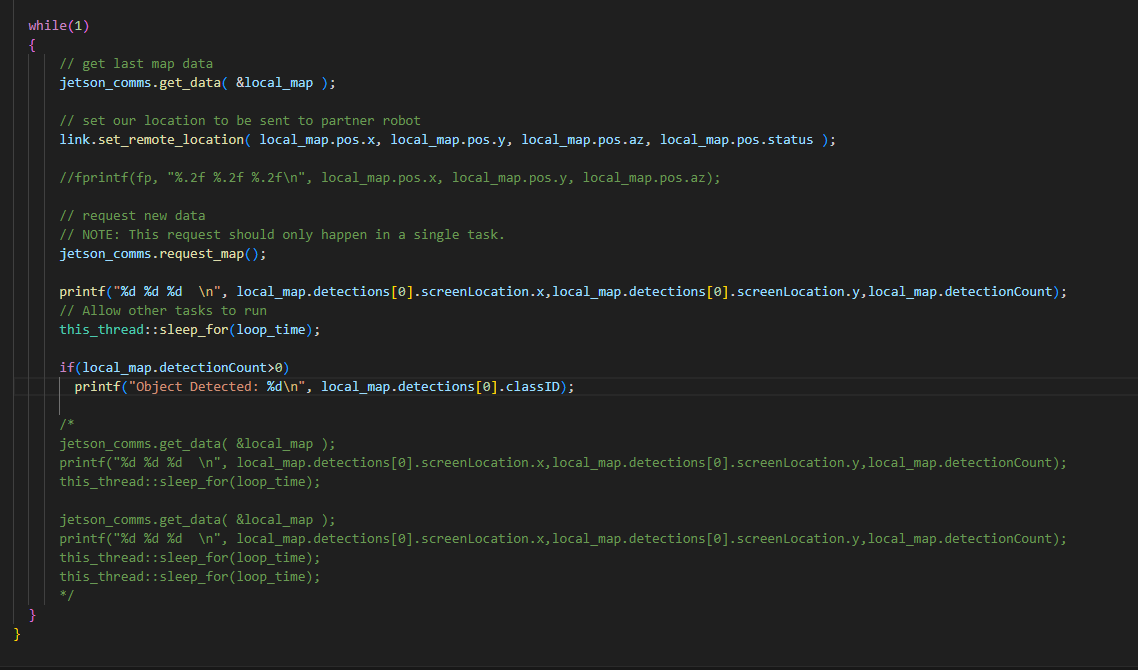Place cursor on link.set_remote_location call
1138x670 pixels.
tap(151, 139)
